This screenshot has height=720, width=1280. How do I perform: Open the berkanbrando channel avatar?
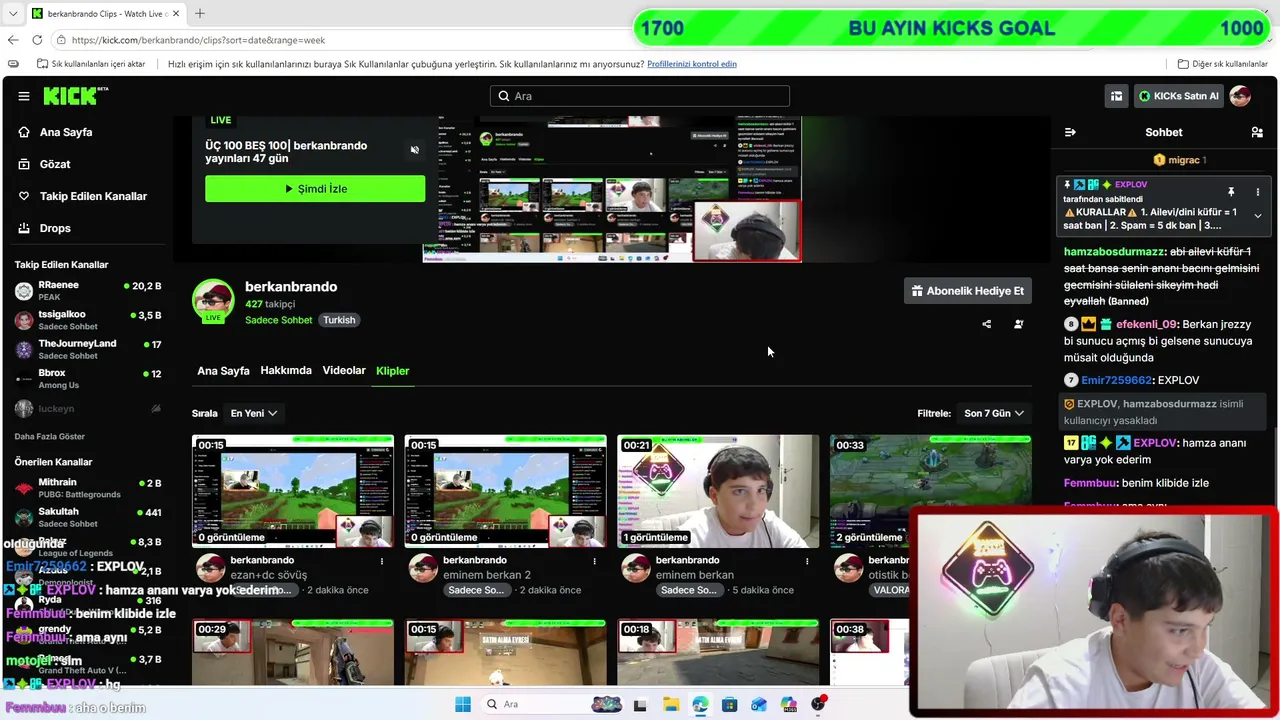tap(213, 301)
